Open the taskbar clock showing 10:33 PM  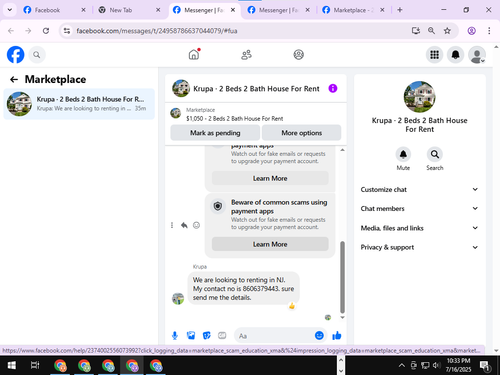(x=458, y=365)
